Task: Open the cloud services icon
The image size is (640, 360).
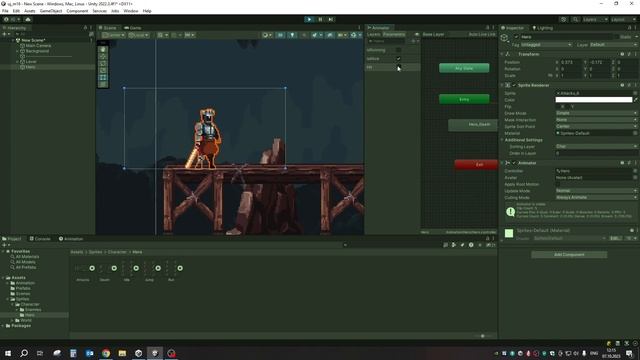Action: 28,19
